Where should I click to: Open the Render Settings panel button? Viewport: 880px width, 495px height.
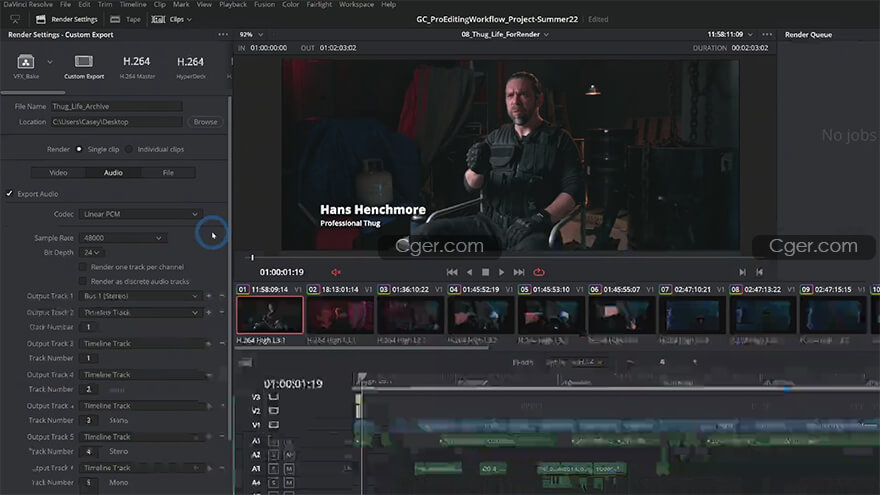coord(67,19)
